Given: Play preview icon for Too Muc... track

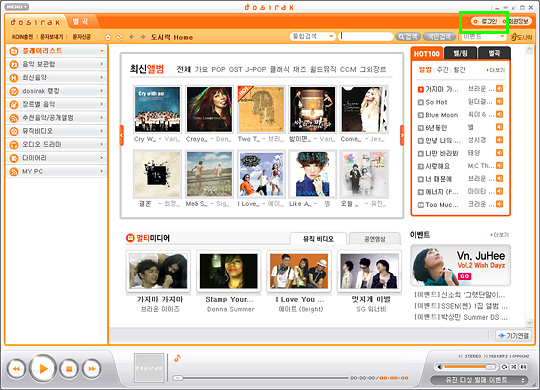Looking at the screenshot, I should 499,204.
